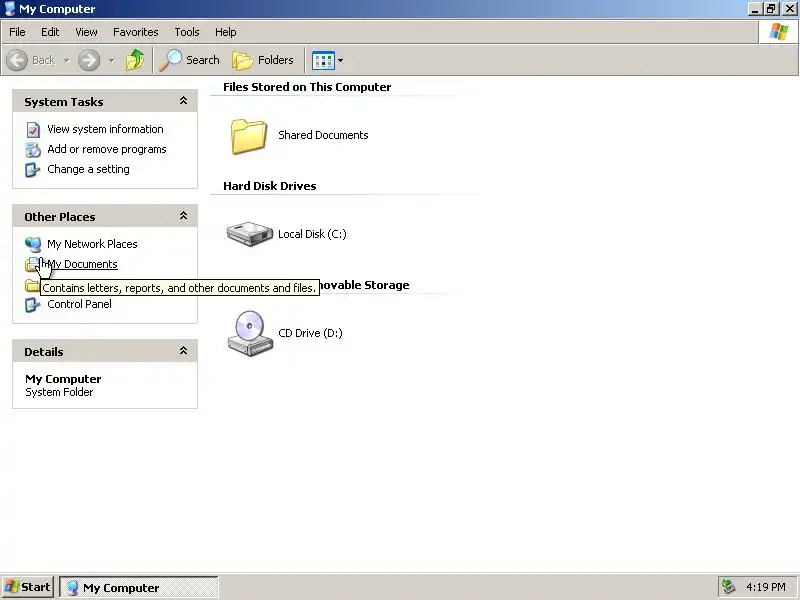Click the Details header title

[44, 352]
